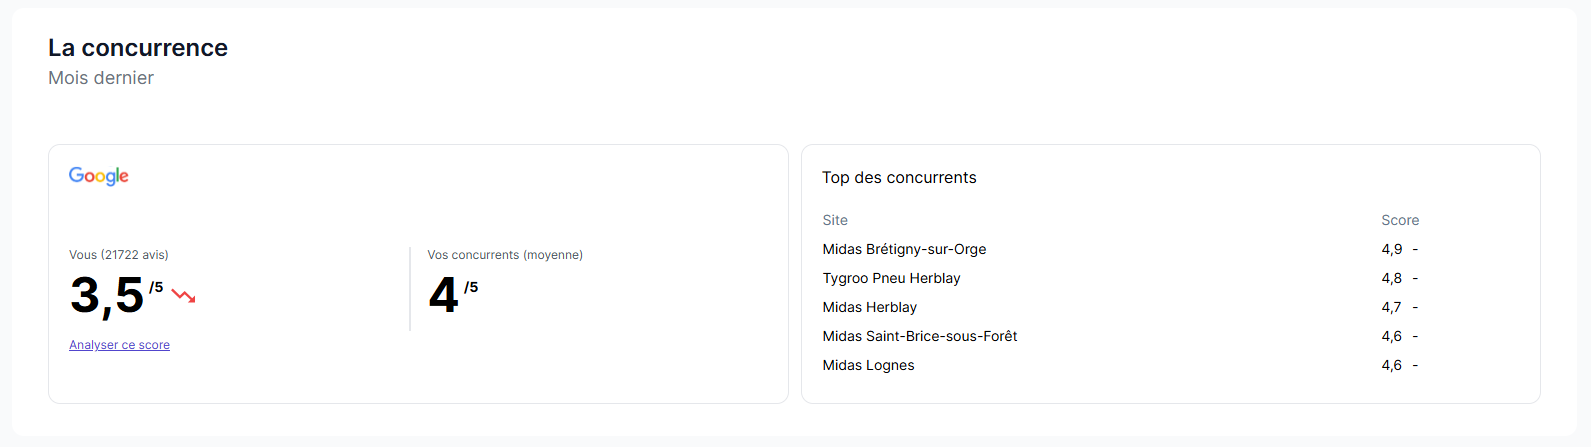This screenshot has width=1591, height=447.
Task: Click the Vos concurrents (moyenne) label
Action: [x=505, y=255]
